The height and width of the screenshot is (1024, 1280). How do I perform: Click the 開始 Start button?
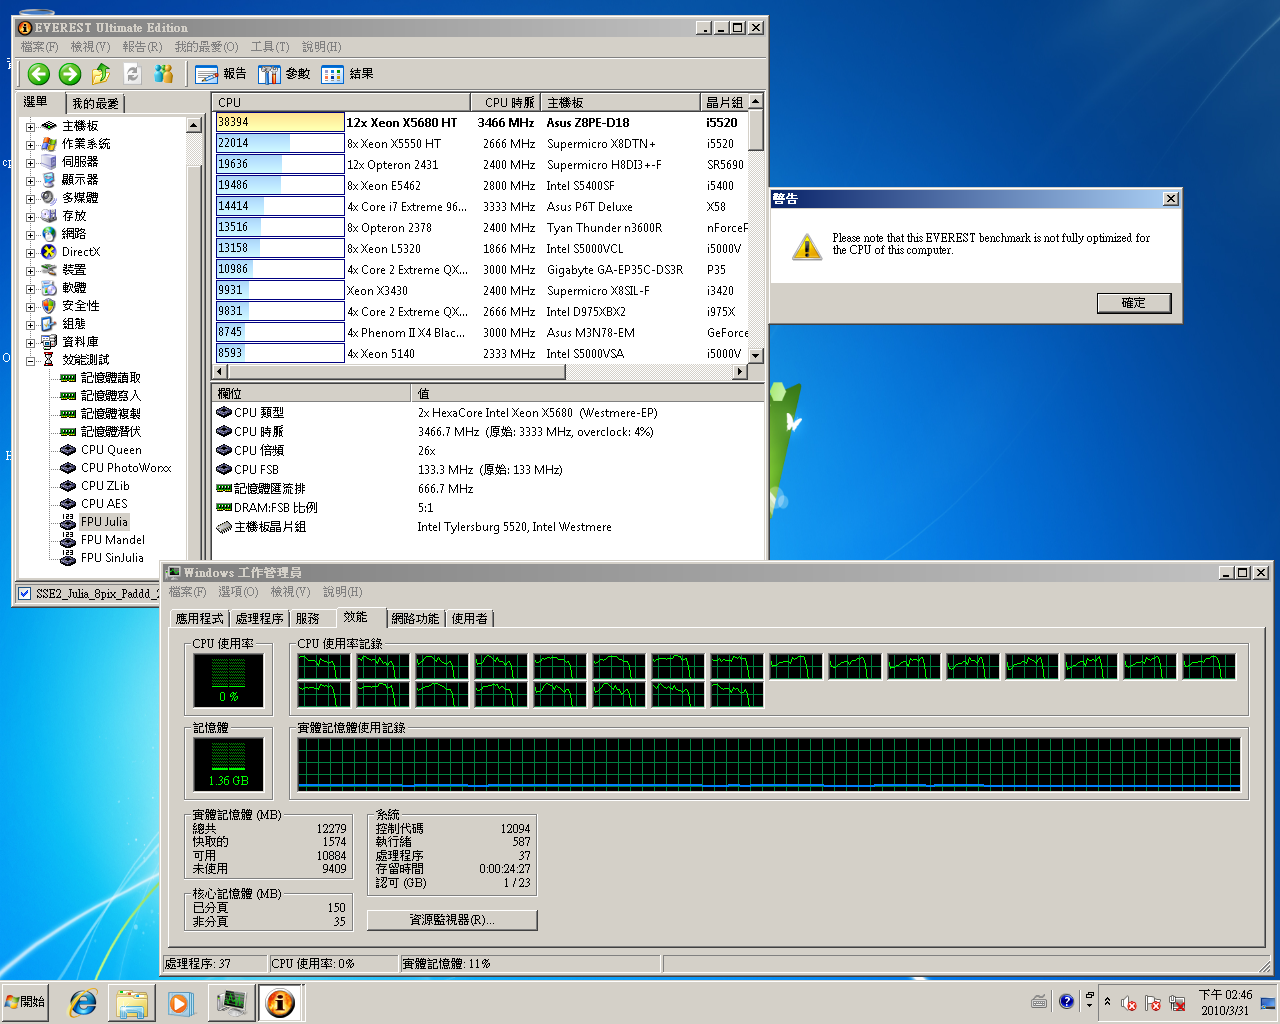click(25, 1002)
